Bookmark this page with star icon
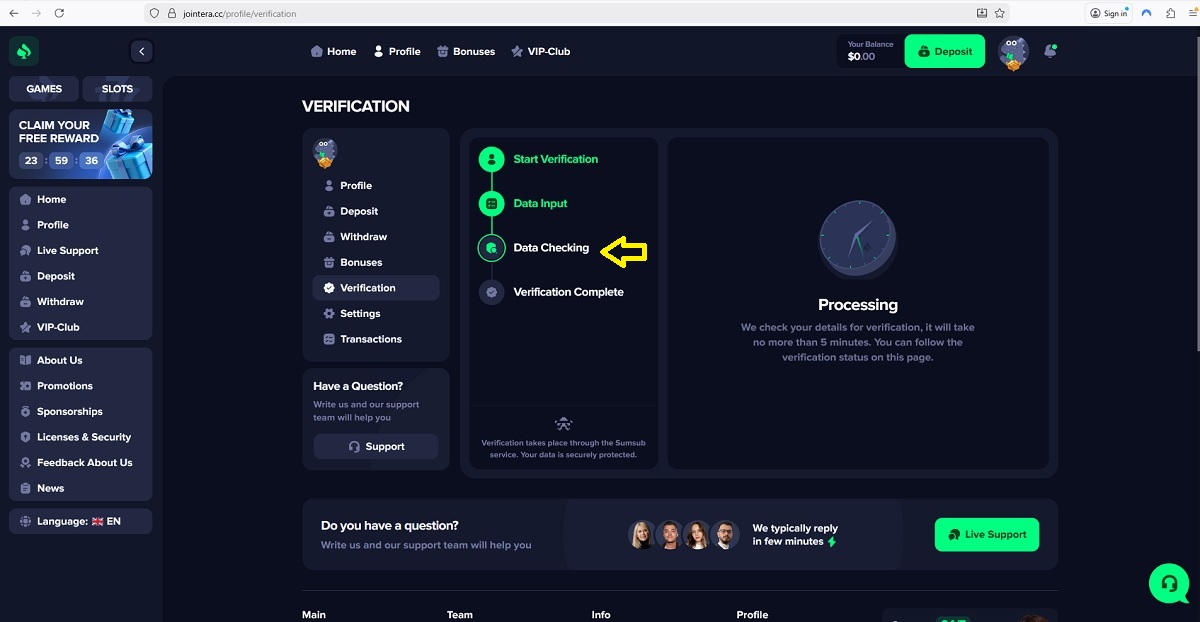 (x=999, y=13)
